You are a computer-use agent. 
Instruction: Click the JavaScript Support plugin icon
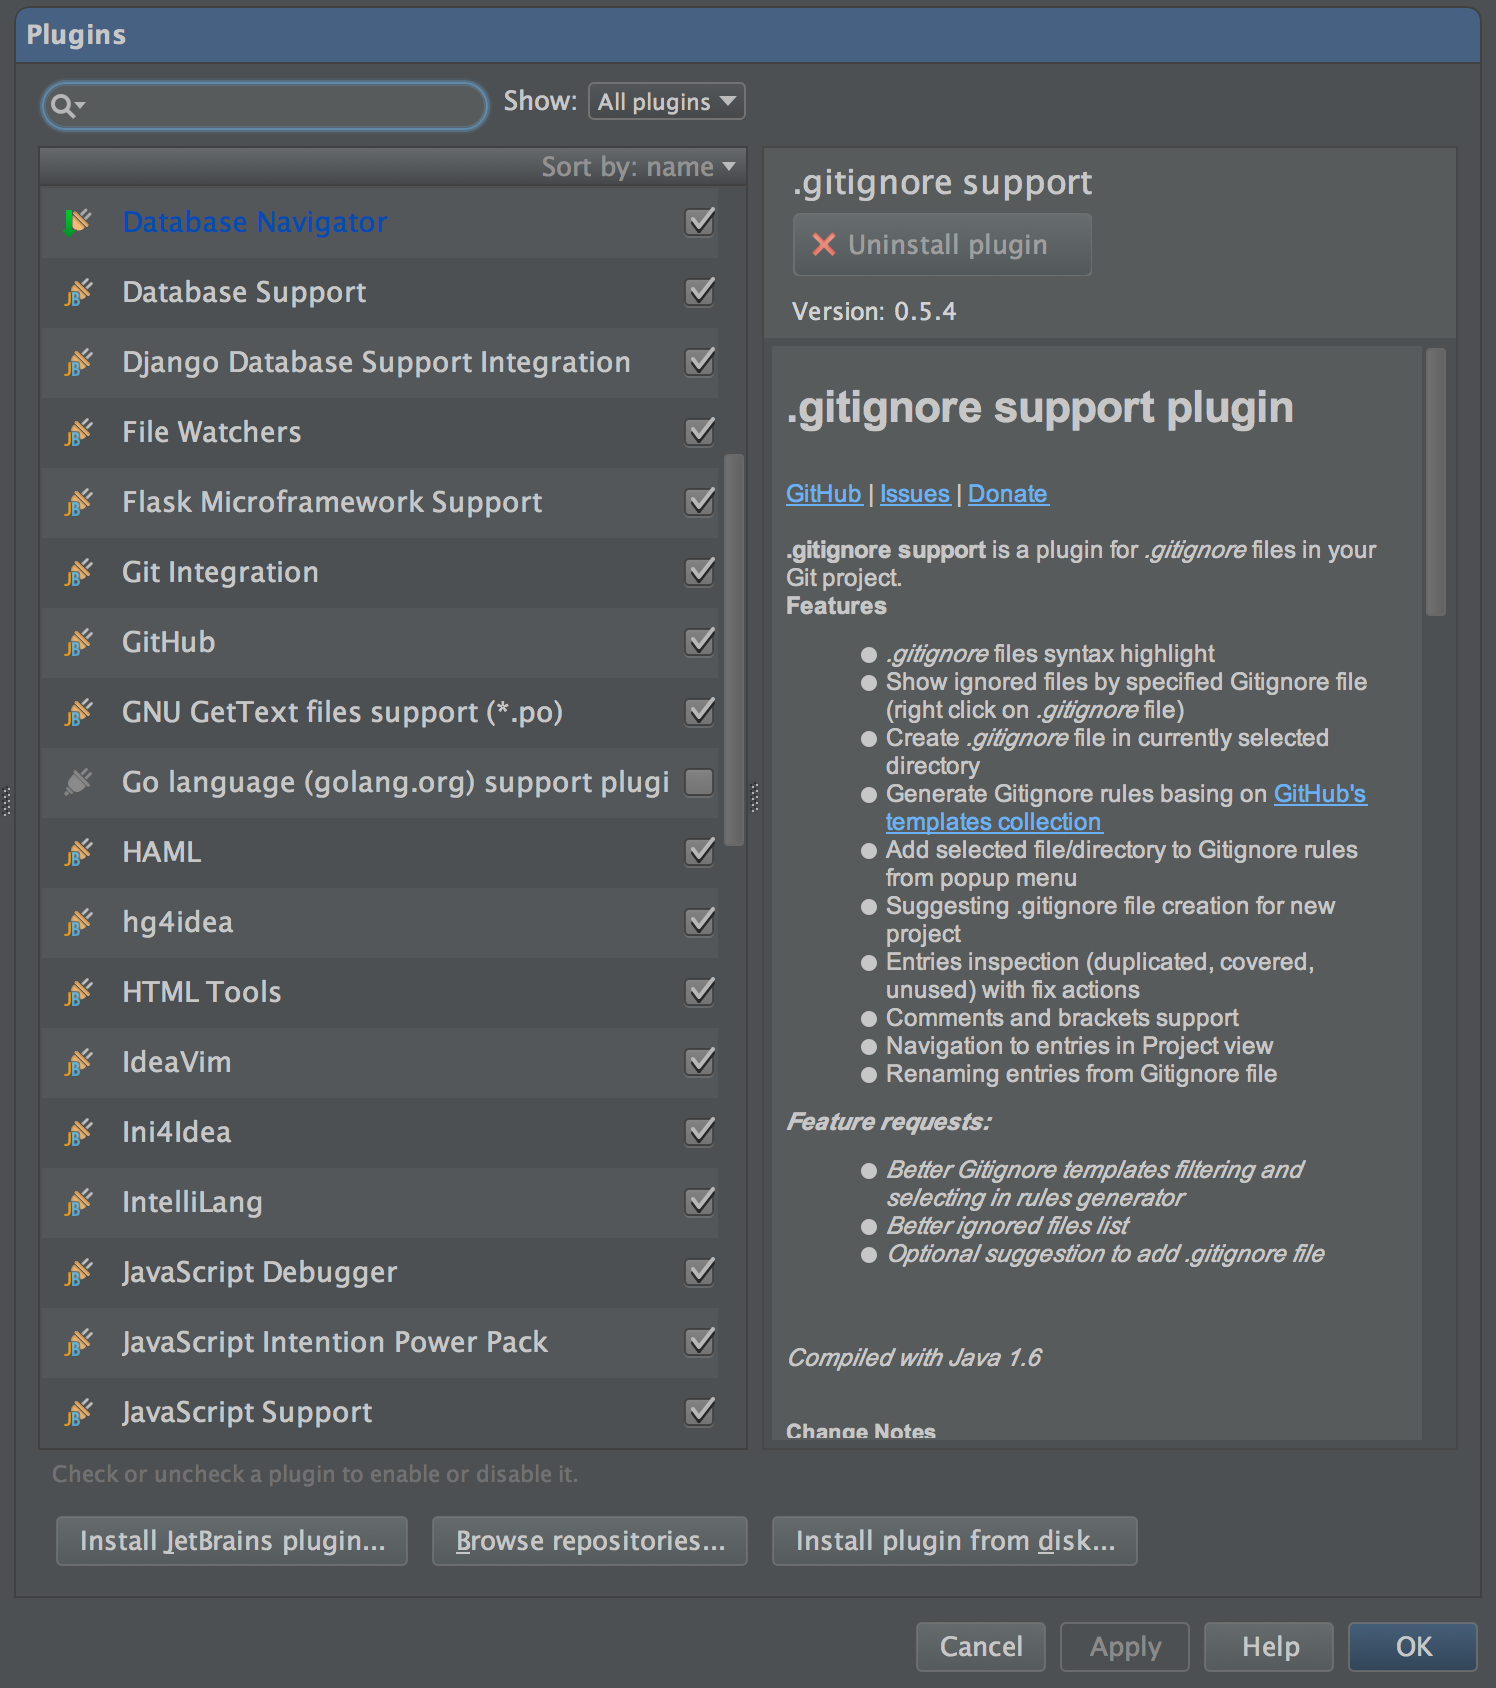coord(79,1412)
